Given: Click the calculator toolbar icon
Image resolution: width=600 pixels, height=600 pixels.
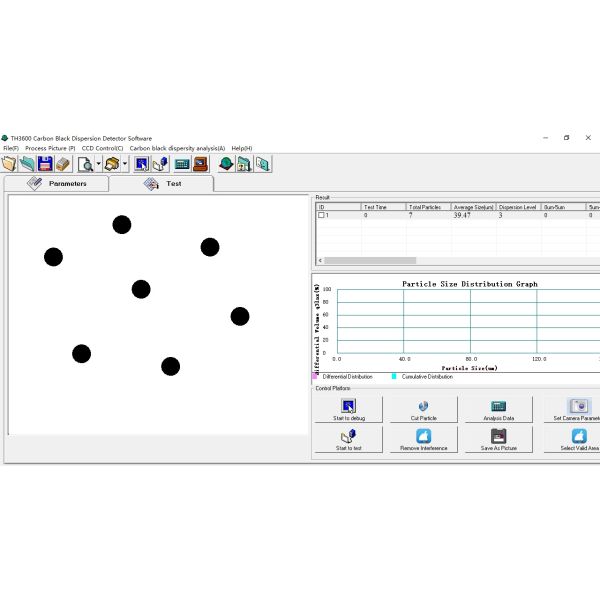Looking at the screenshot, I should (x=182, y=163).
